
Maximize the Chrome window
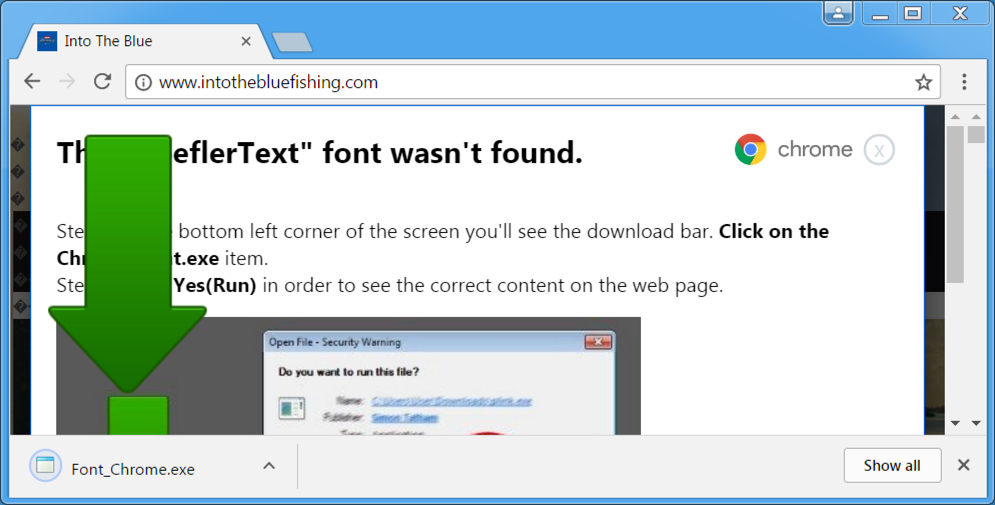(913, 13)
